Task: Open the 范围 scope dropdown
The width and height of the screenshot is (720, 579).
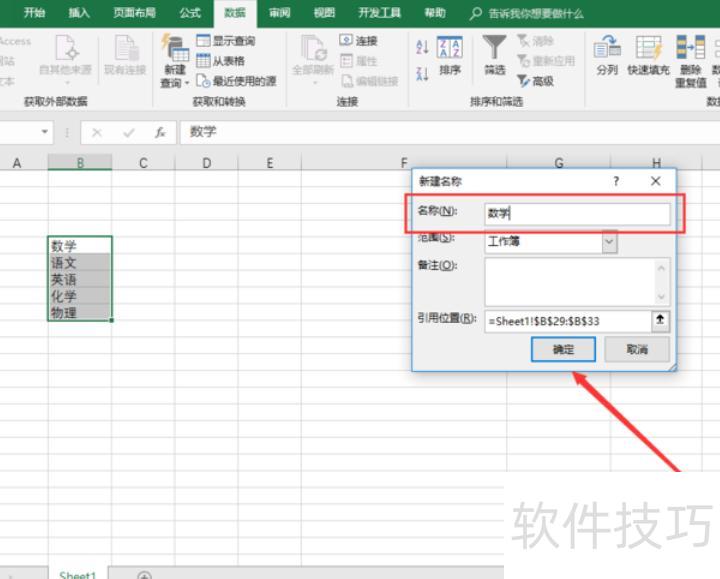Action: tap(609, 242)
